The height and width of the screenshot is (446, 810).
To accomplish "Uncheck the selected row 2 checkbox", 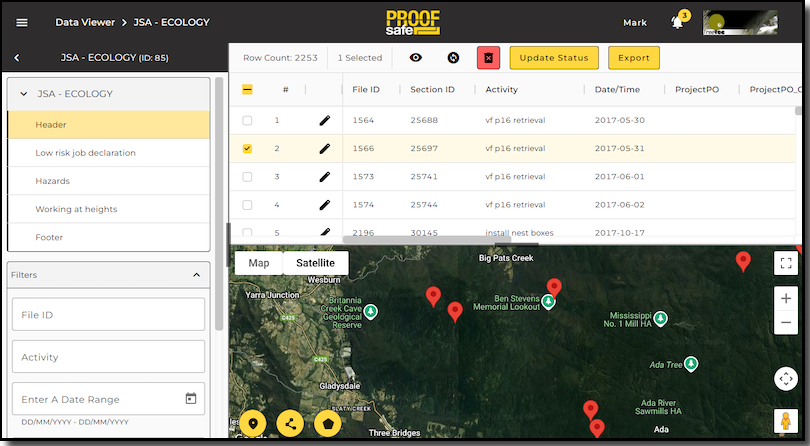I will pos(248,149).
